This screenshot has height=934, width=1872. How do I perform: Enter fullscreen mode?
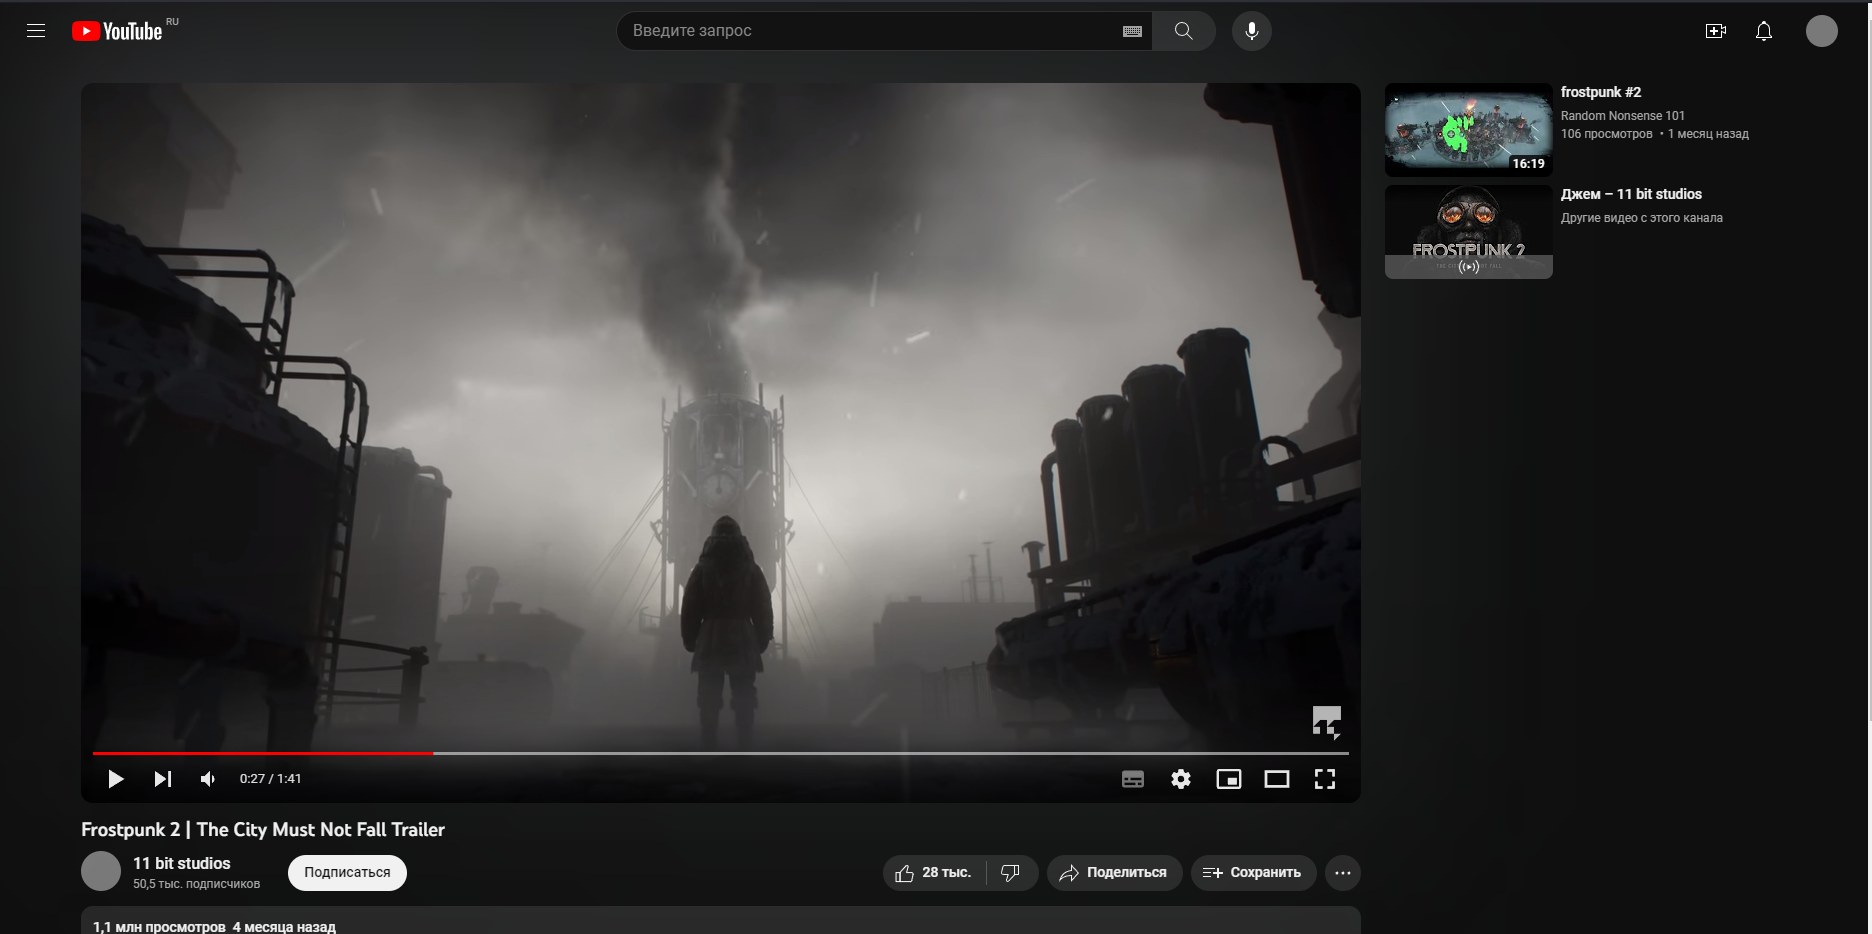point(1325,779)
